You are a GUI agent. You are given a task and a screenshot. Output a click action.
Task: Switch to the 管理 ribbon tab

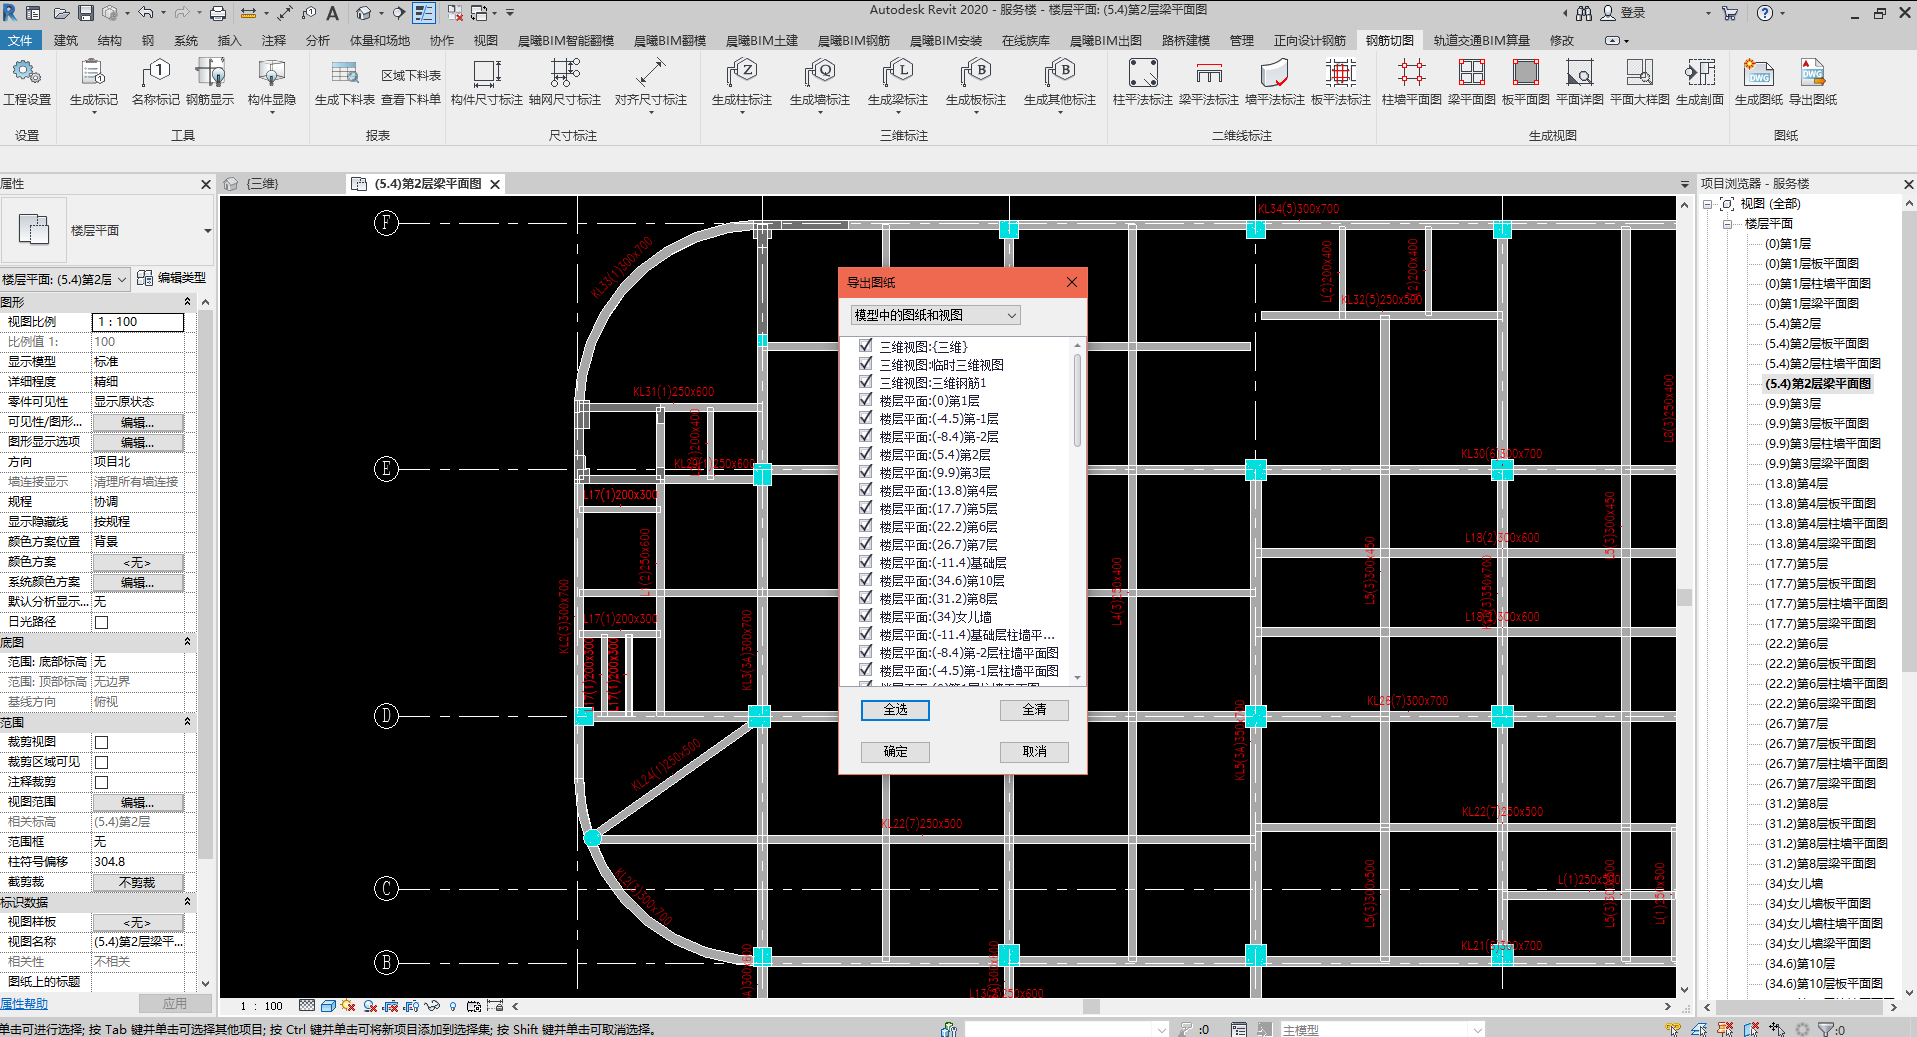click(1242, 40)
